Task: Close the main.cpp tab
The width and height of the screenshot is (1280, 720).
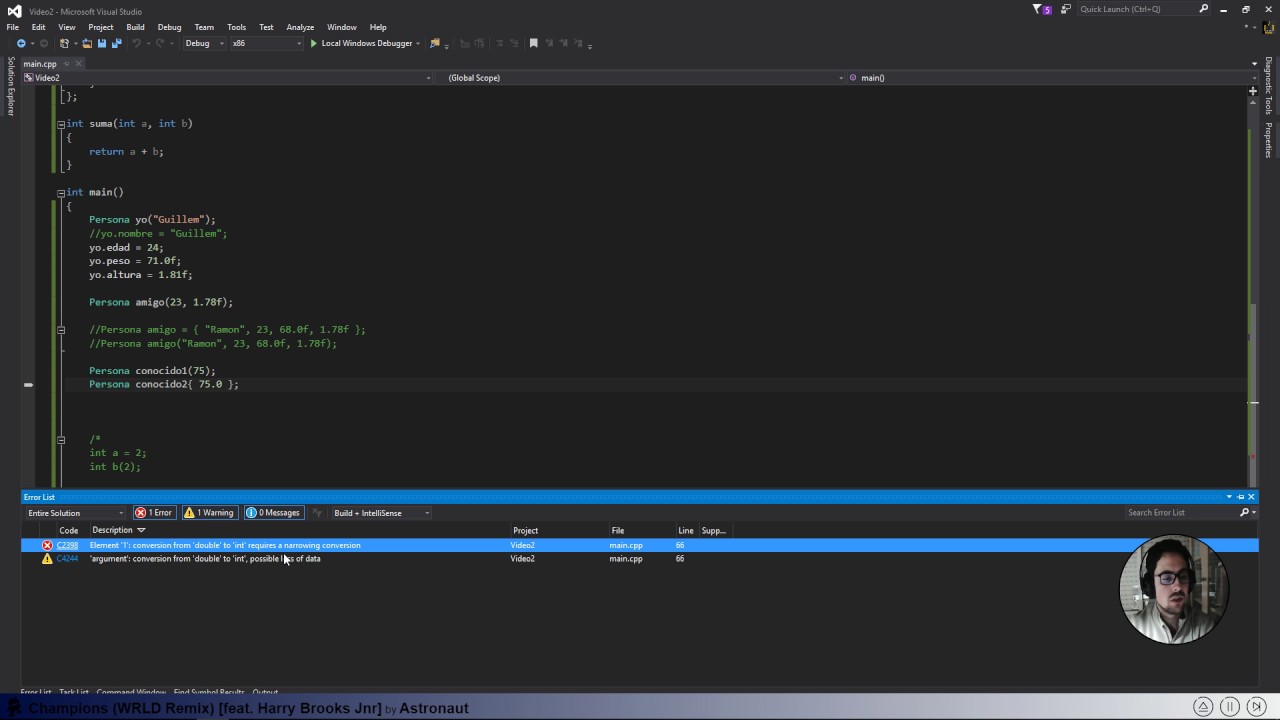Action: tap(79, 64)
